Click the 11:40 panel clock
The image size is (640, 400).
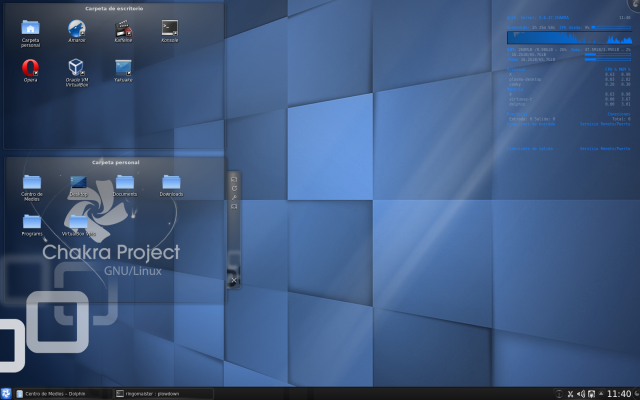coord(619,394)
